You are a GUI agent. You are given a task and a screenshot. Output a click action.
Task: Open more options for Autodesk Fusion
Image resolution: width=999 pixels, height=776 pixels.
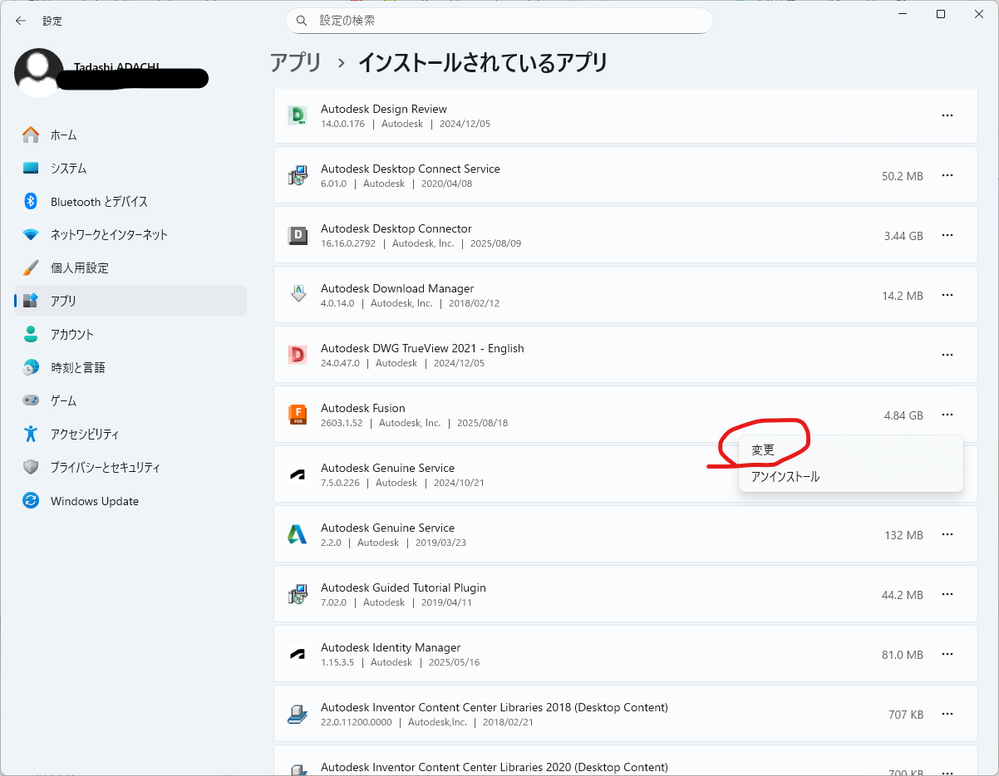(947, 415)
